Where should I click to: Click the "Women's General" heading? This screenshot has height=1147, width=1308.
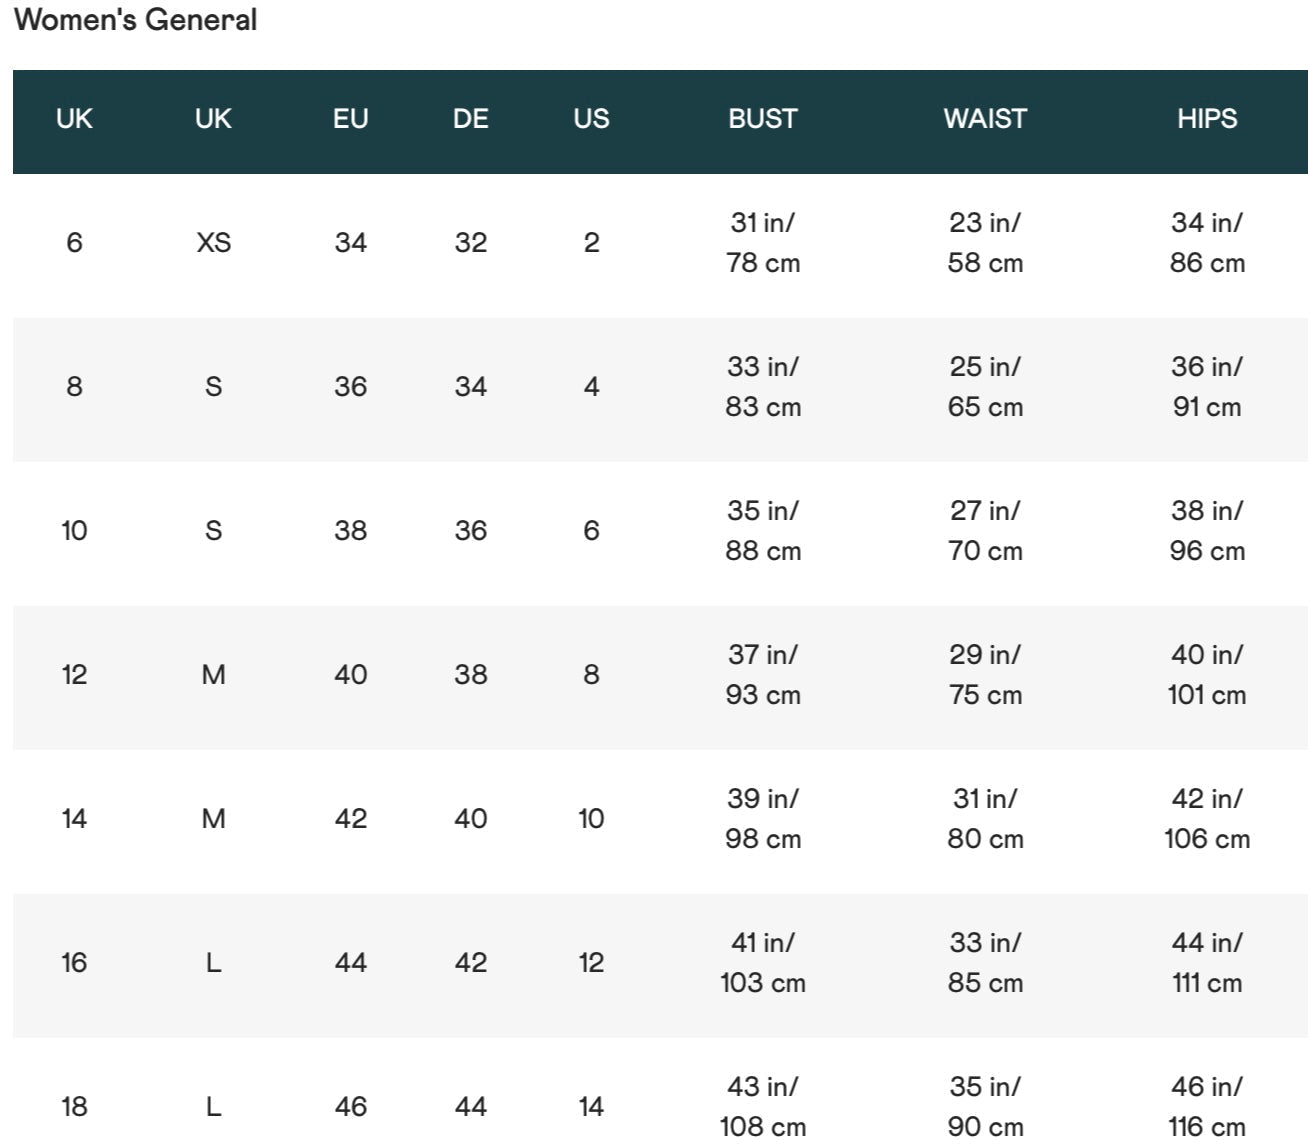point(136,20)
